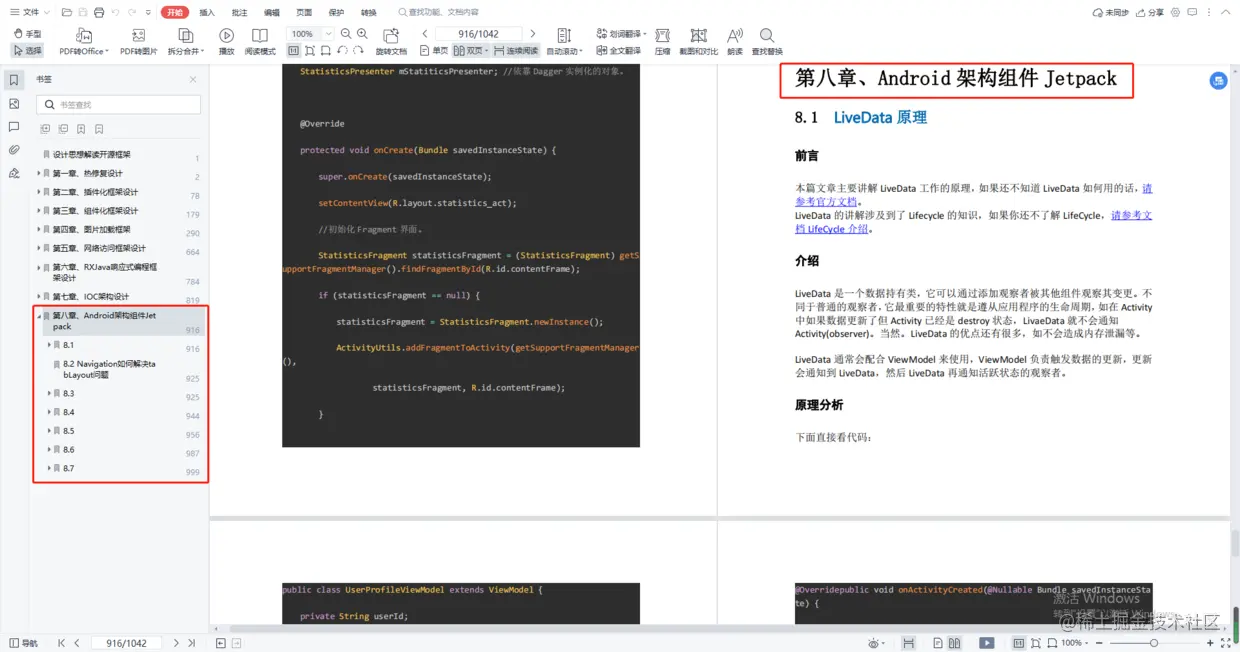Switch to 插入 ribbon tab
This screenshot has height=652, width=1240.
(207, 12)
